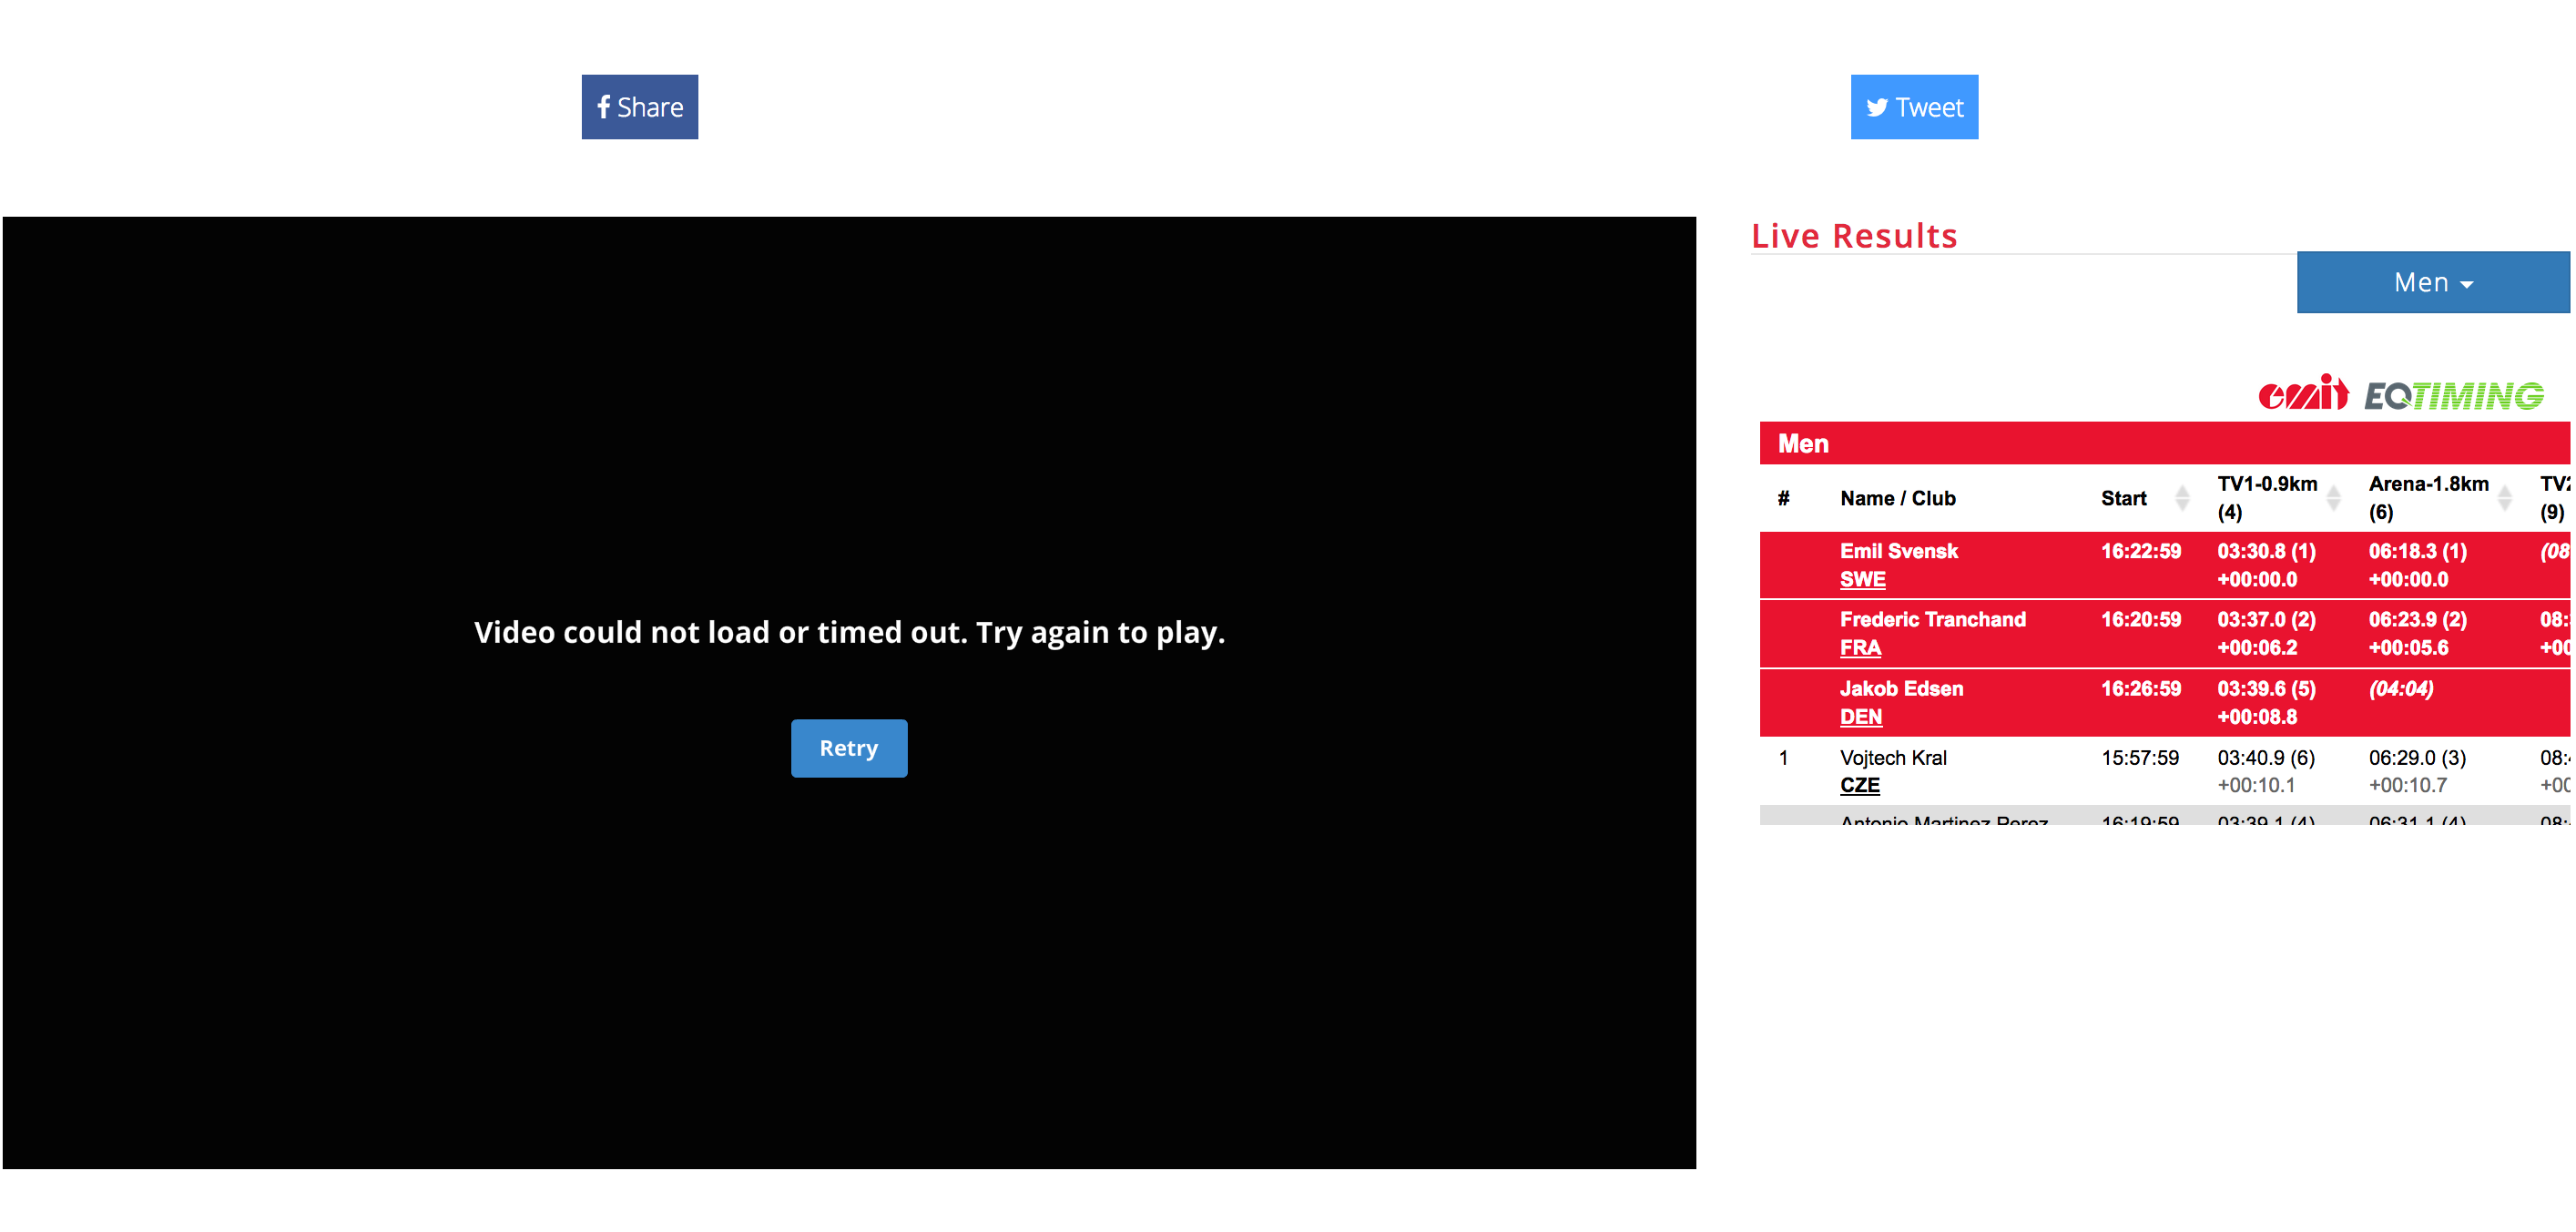Sort results by Start column arrows
This screenshot has height=1232, width=2576.
(x=2182, y=498)
